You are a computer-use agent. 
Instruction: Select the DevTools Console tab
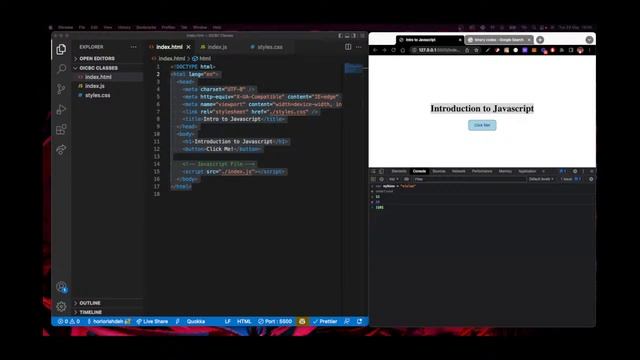pos(419,171)
